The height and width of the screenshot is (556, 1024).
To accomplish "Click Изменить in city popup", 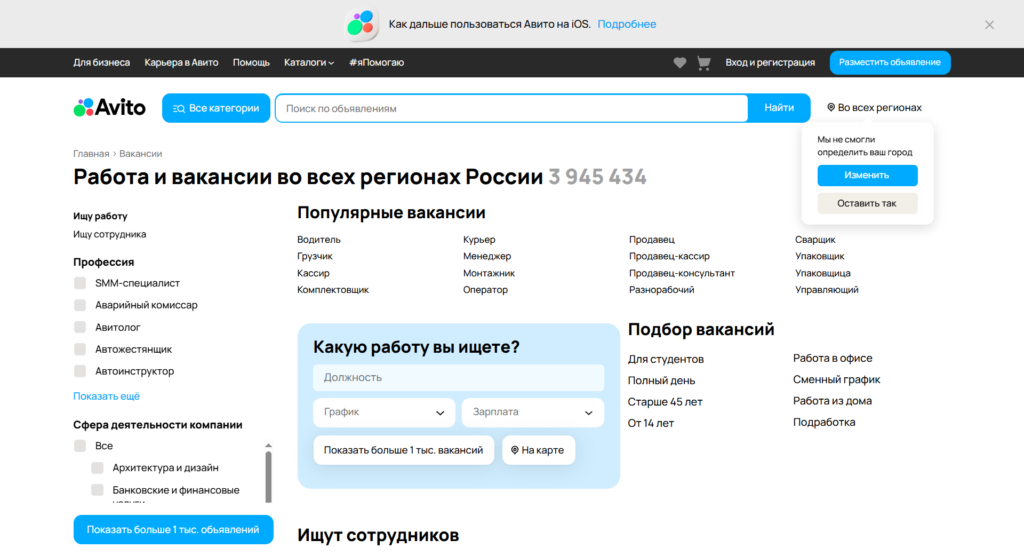I will [867, 175].
